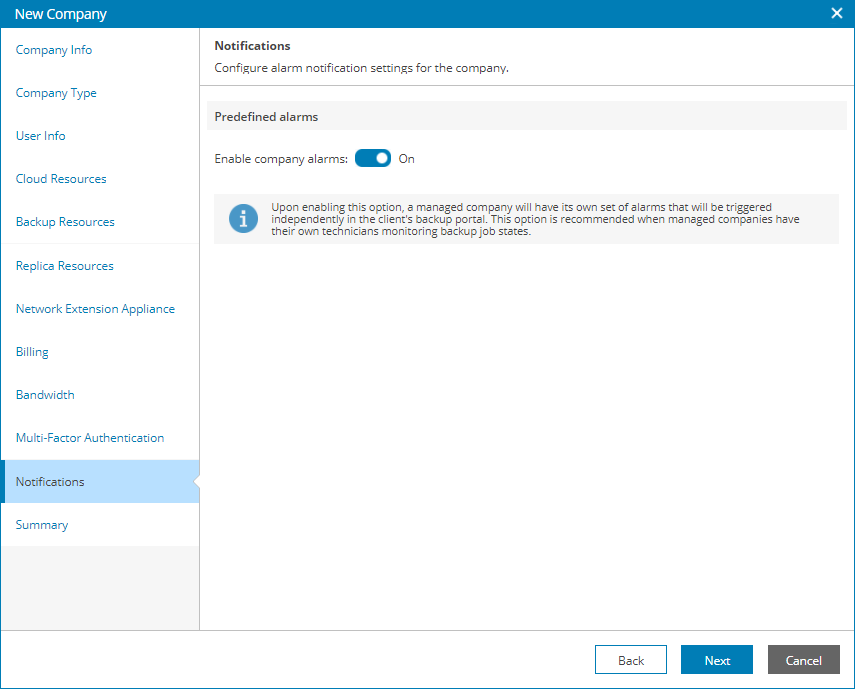Click the Enable company alarms label
This screenshot has height=689, width=855.
click(x=281, y=159)
